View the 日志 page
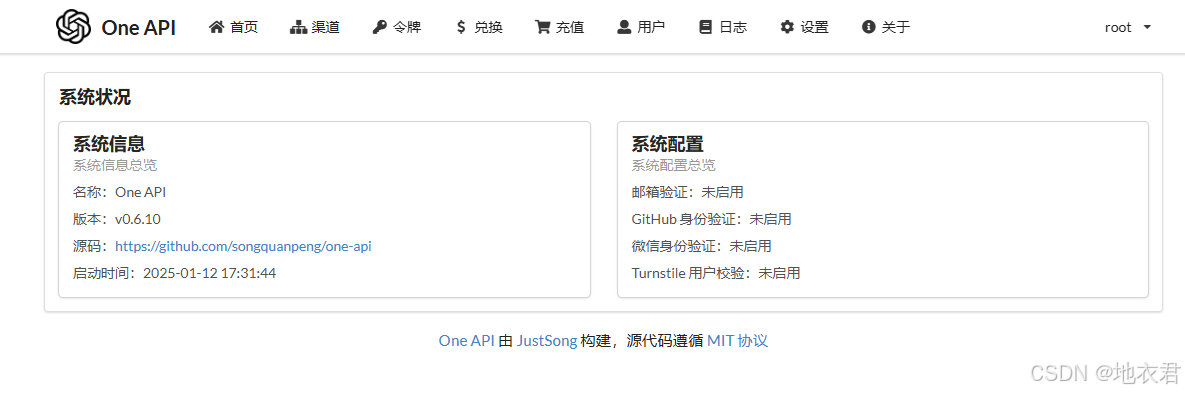 pyautogui.click(x=723, y=27)
